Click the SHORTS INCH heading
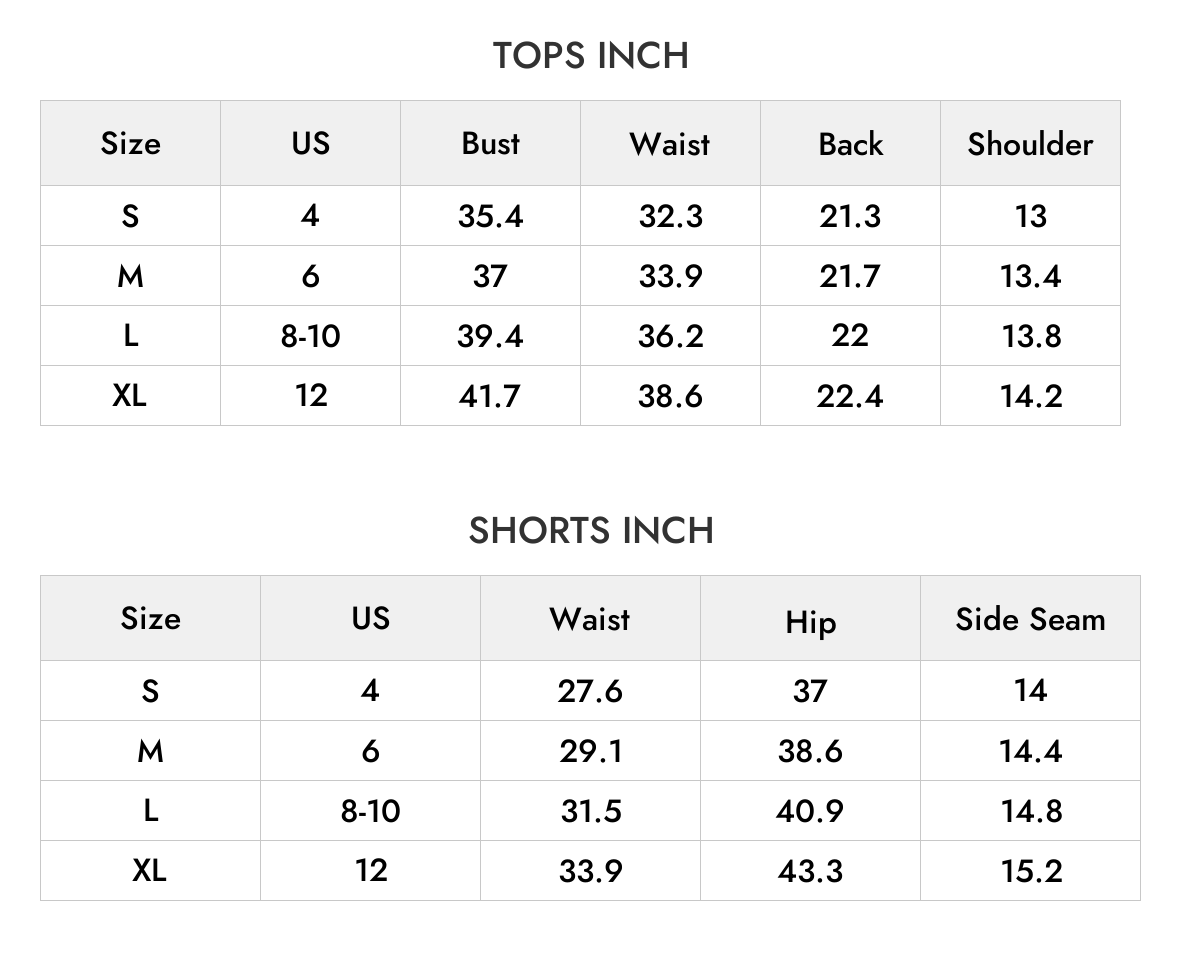This screenshot has height=970, width=1180. pos(591,531)
